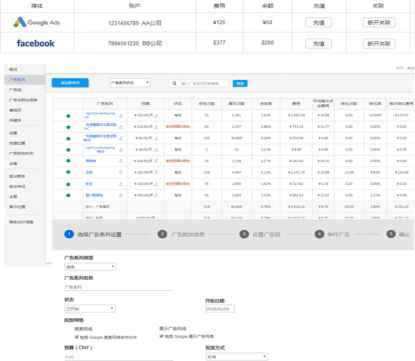Toggle green status dot of second campaign row
Image resolution: width=415 pixels, height=361 pixels.
pos(68,127)
